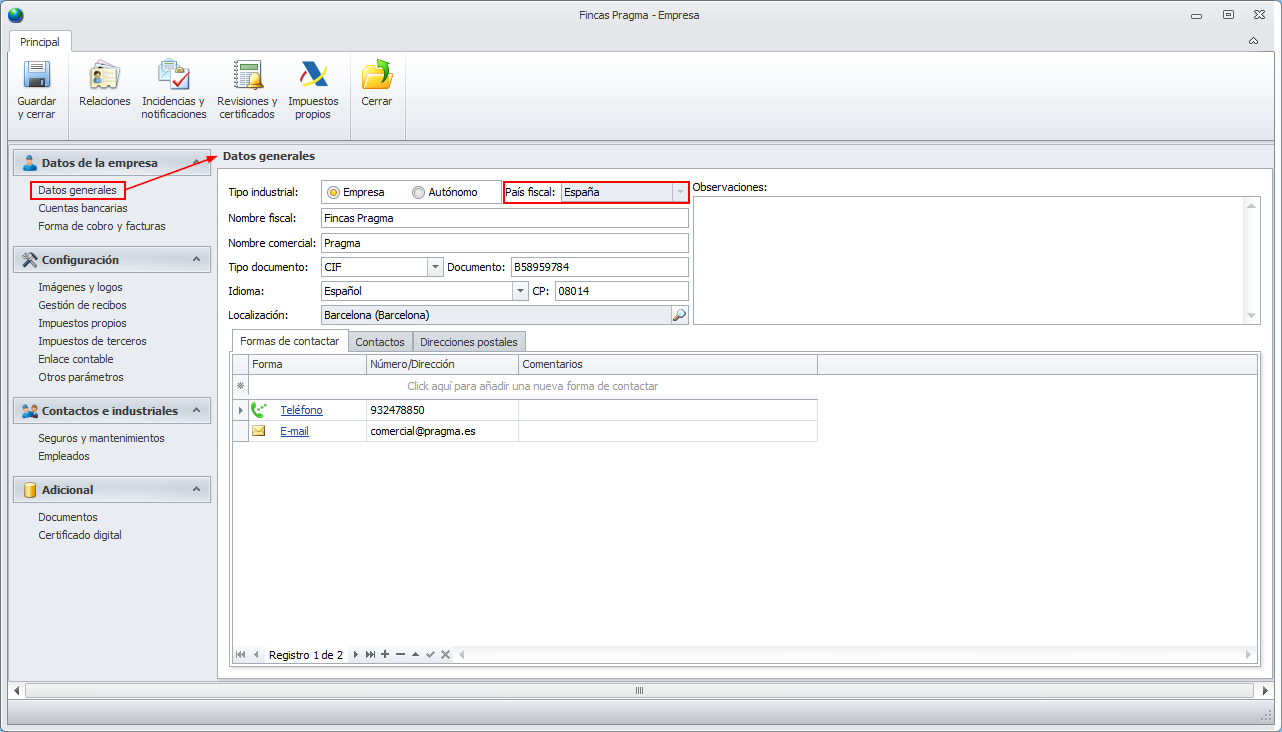Cancel edit with the navigator X

[x=445, y=655]
